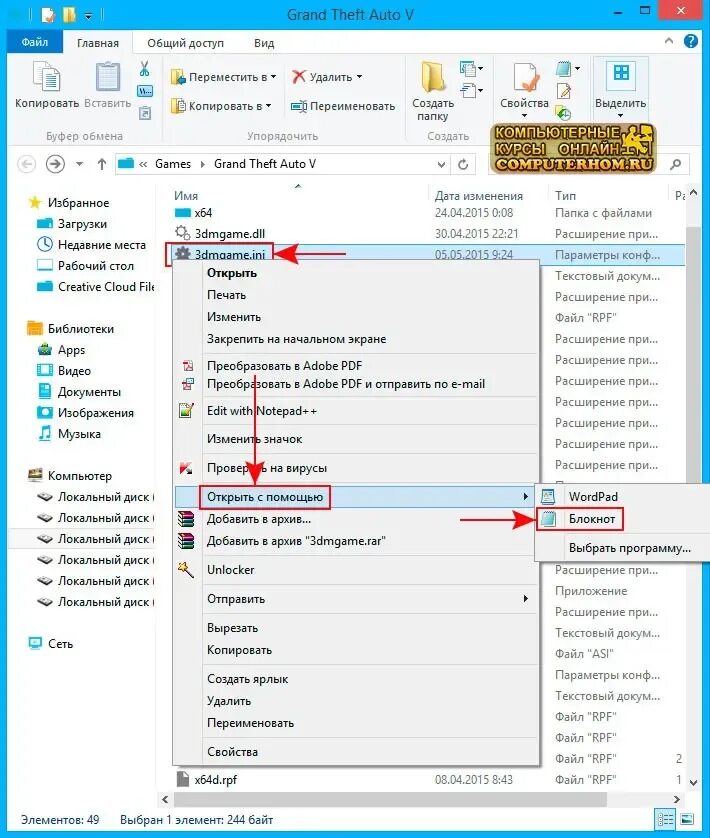
Task: Select Документы under Библиотеки
Action: pos(89,392)
